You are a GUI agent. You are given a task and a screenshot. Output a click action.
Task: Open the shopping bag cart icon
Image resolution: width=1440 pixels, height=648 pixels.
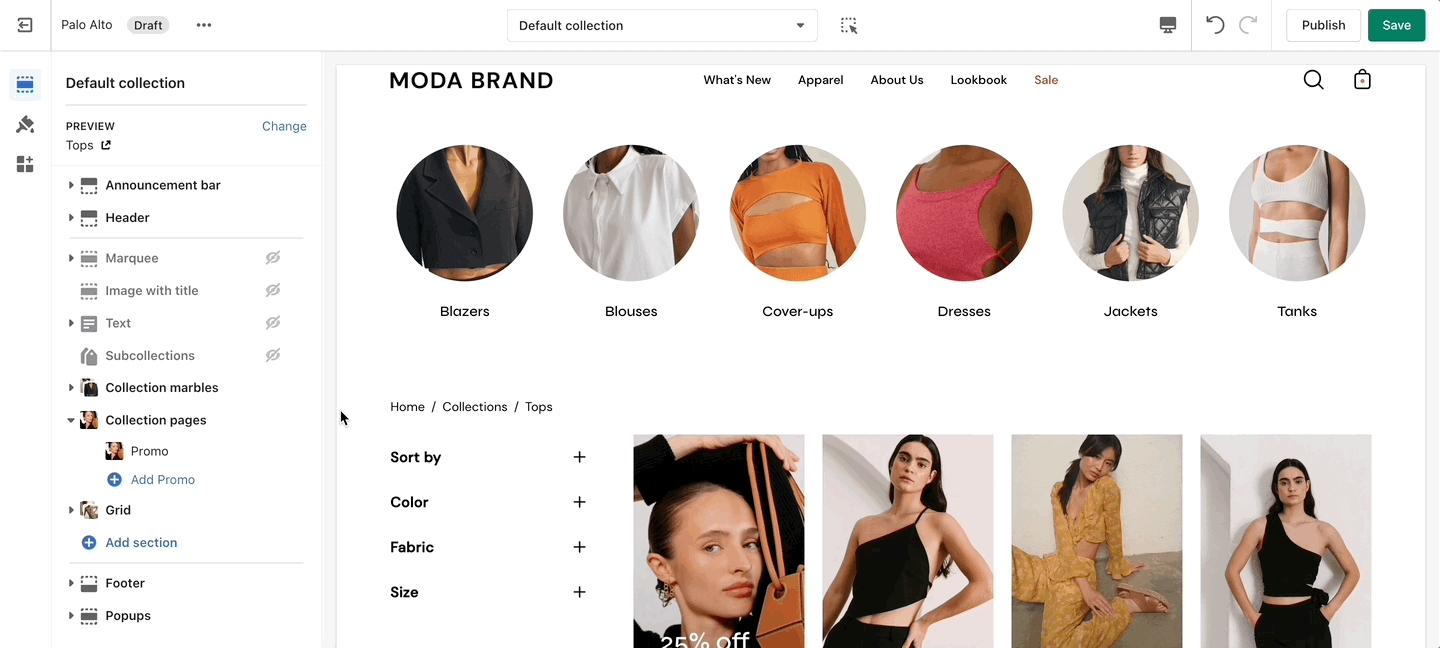click(x=1362, y=80)
